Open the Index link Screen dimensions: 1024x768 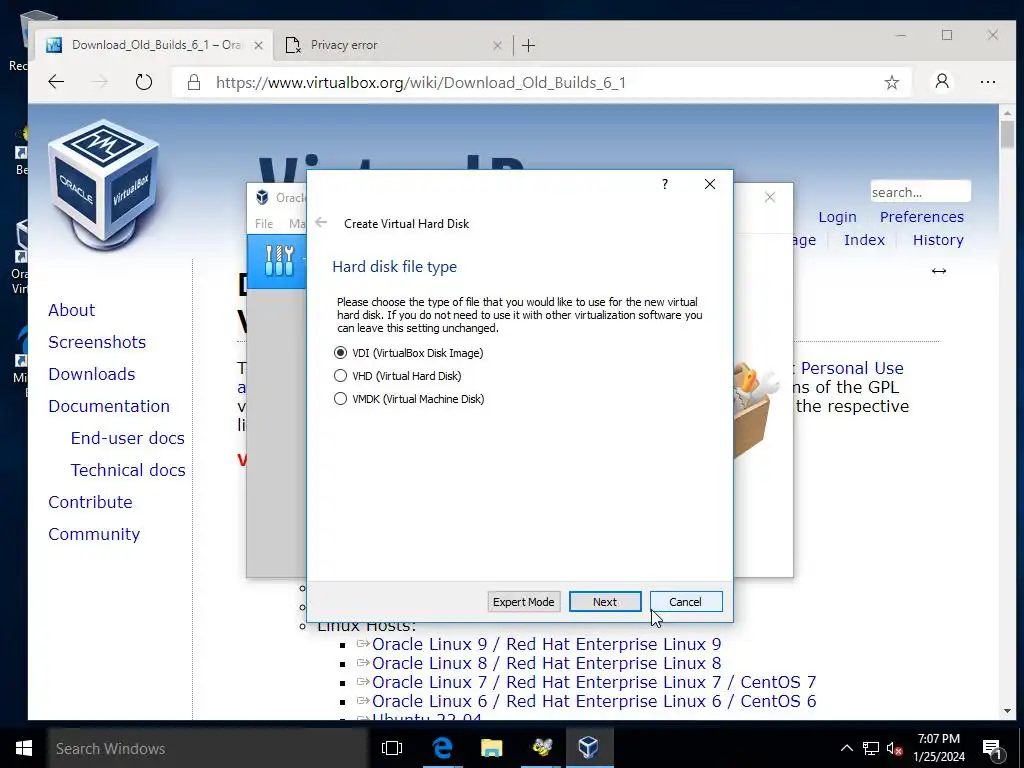pos(864,240)
